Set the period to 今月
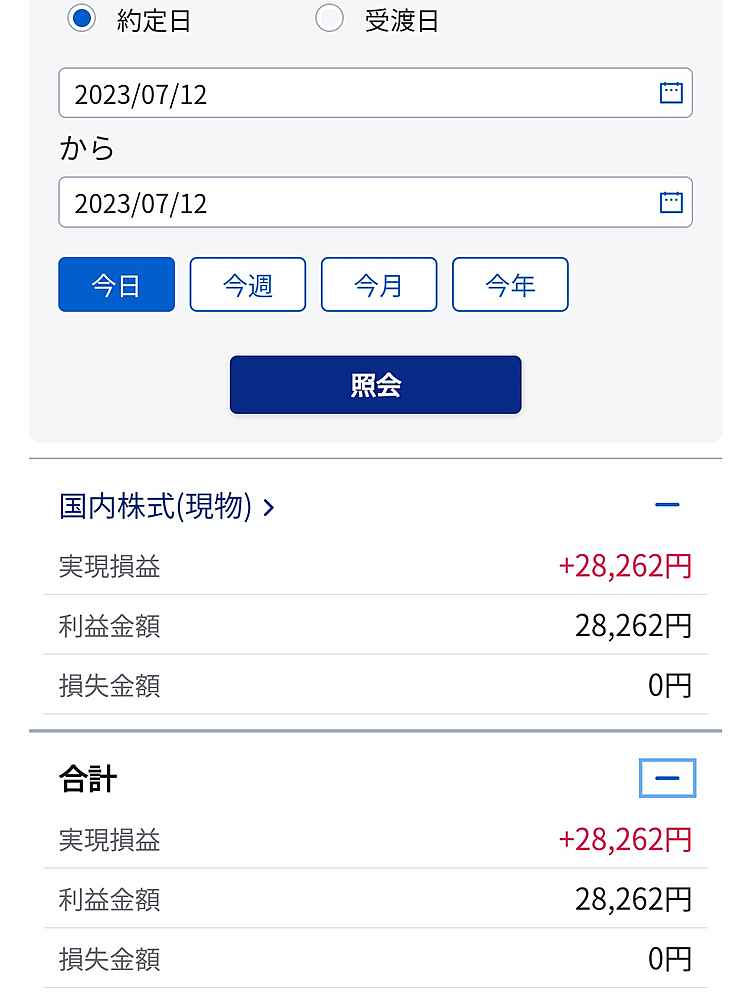 379,285
